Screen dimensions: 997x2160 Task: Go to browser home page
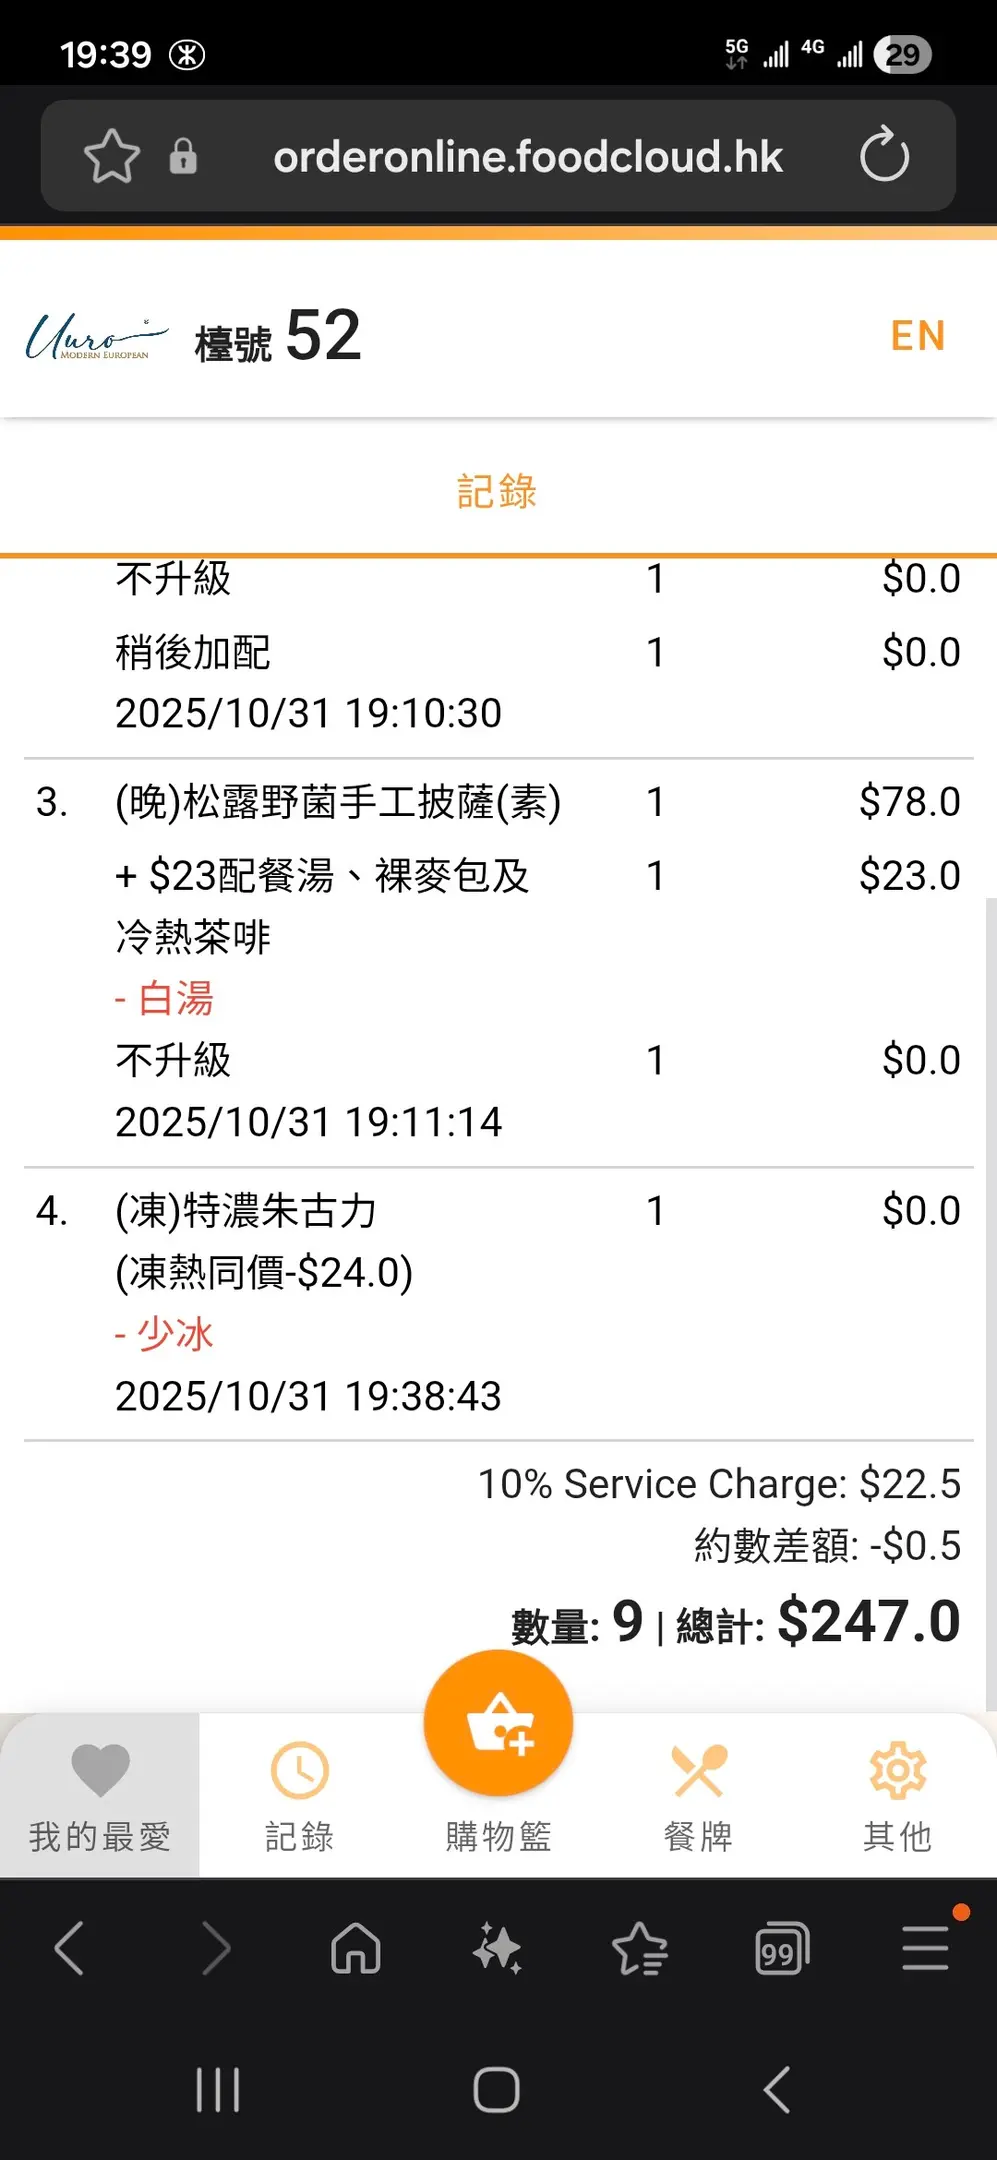point(356,1948)
